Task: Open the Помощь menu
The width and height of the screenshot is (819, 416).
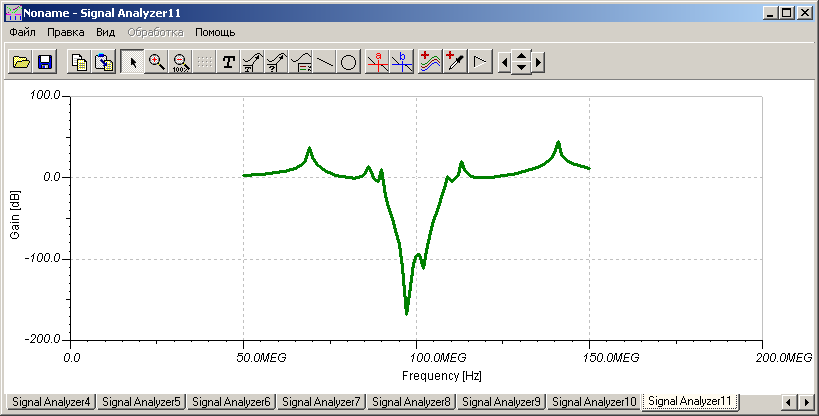Action: 215,32
